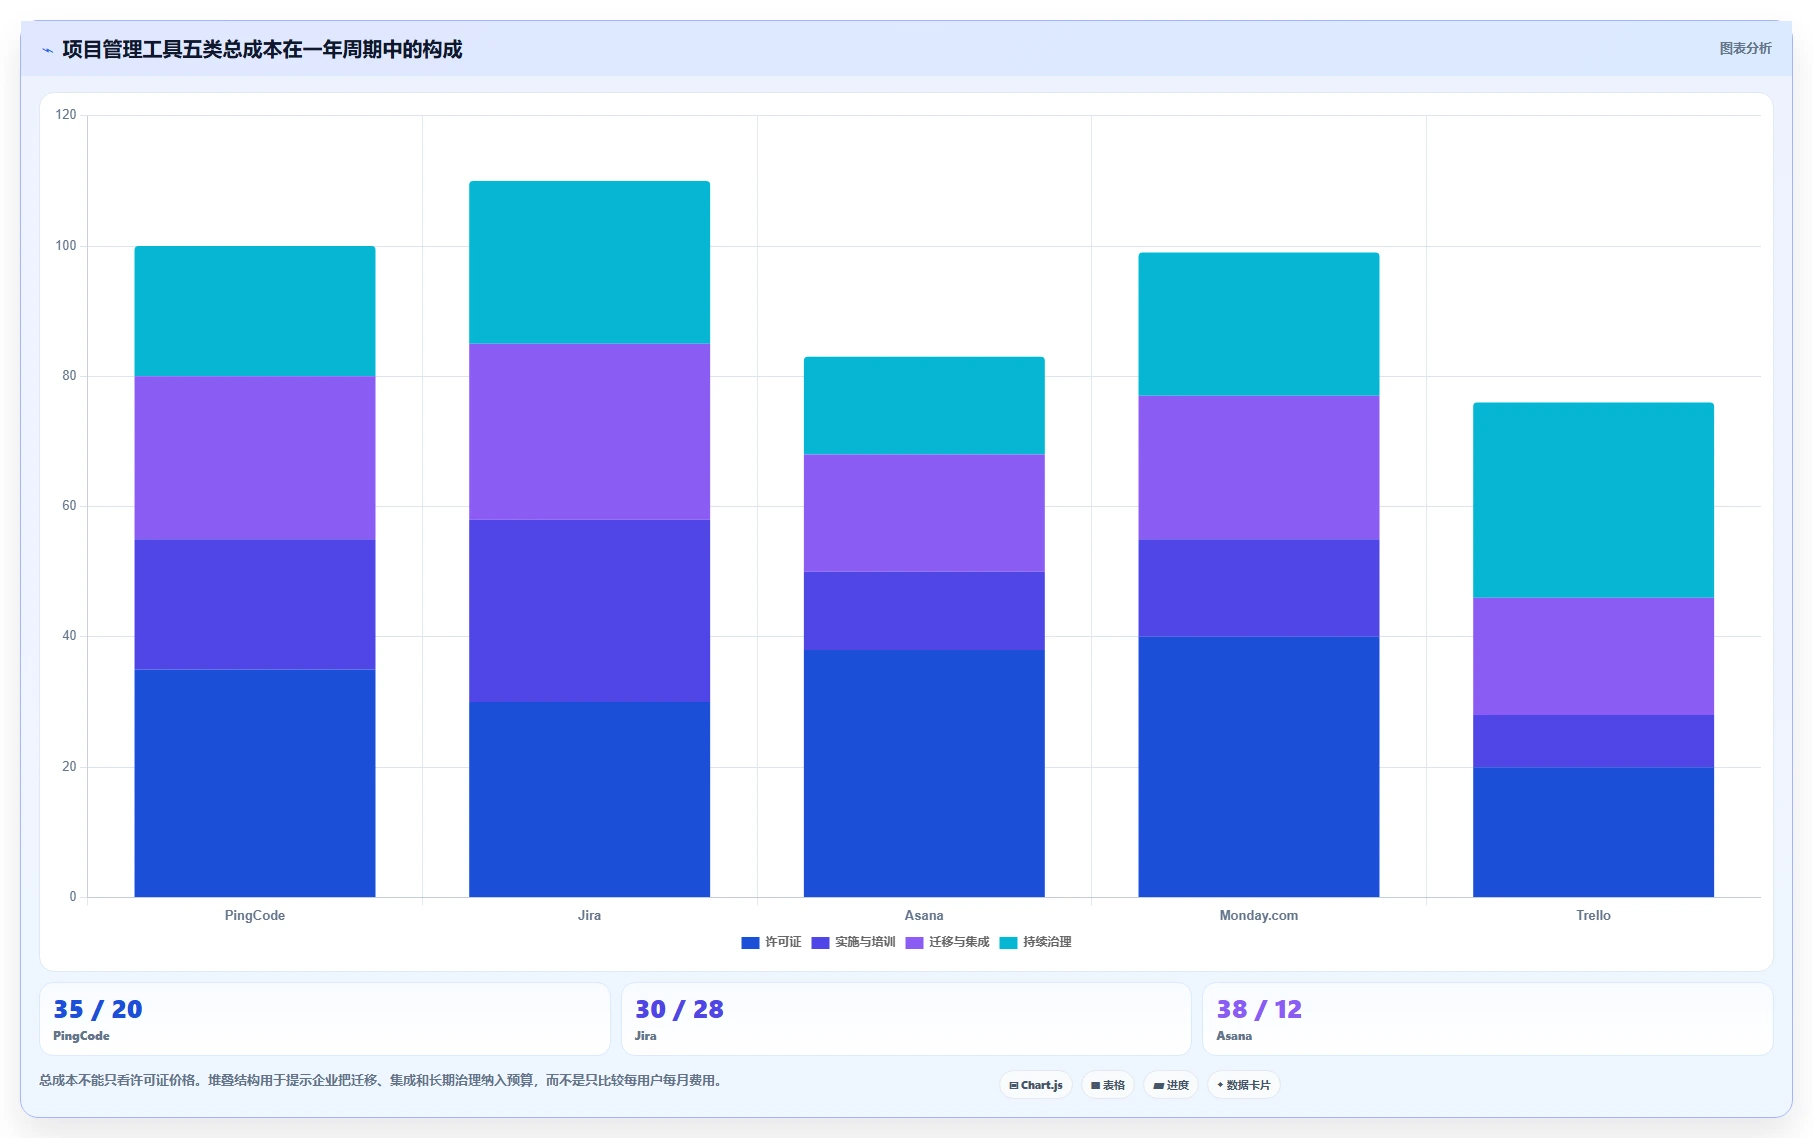Click the footer note starting 总成本不能只看许可证价格
Screen dimensions: 1813x1138
(381, 1080)
